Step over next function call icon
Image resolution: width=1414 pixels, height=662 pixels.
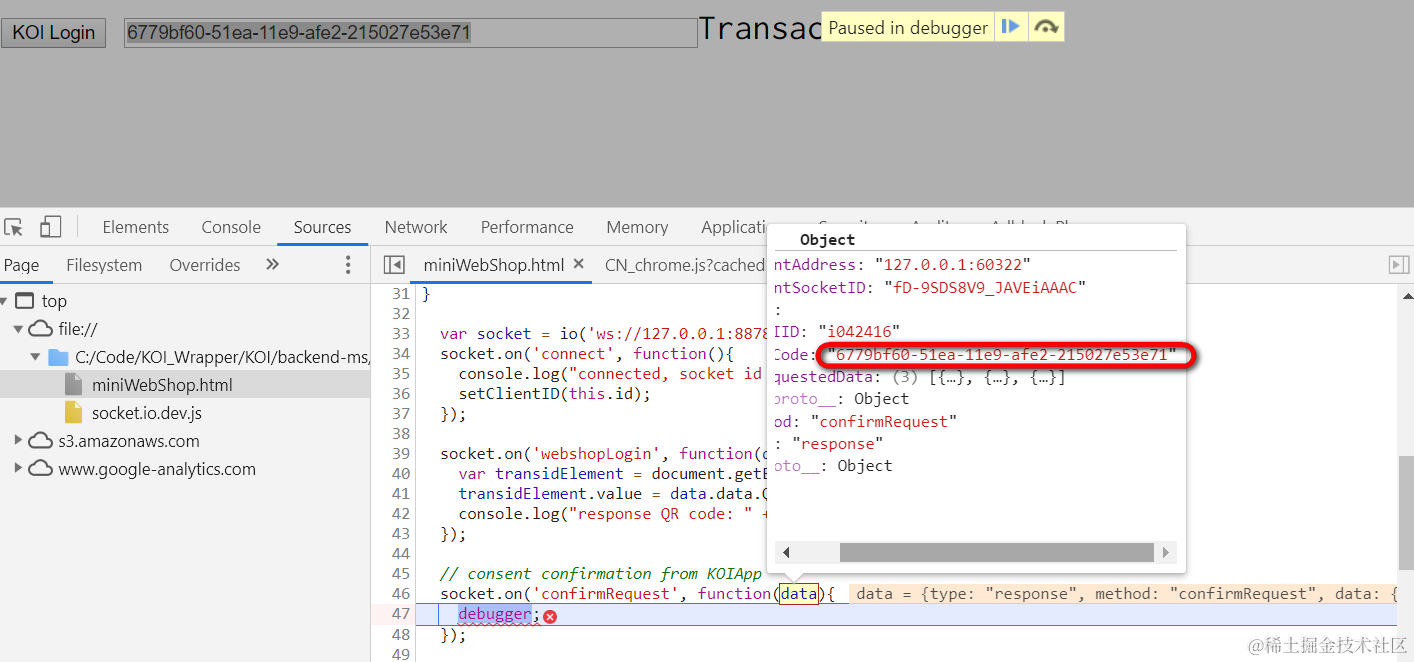point(1046,27)
